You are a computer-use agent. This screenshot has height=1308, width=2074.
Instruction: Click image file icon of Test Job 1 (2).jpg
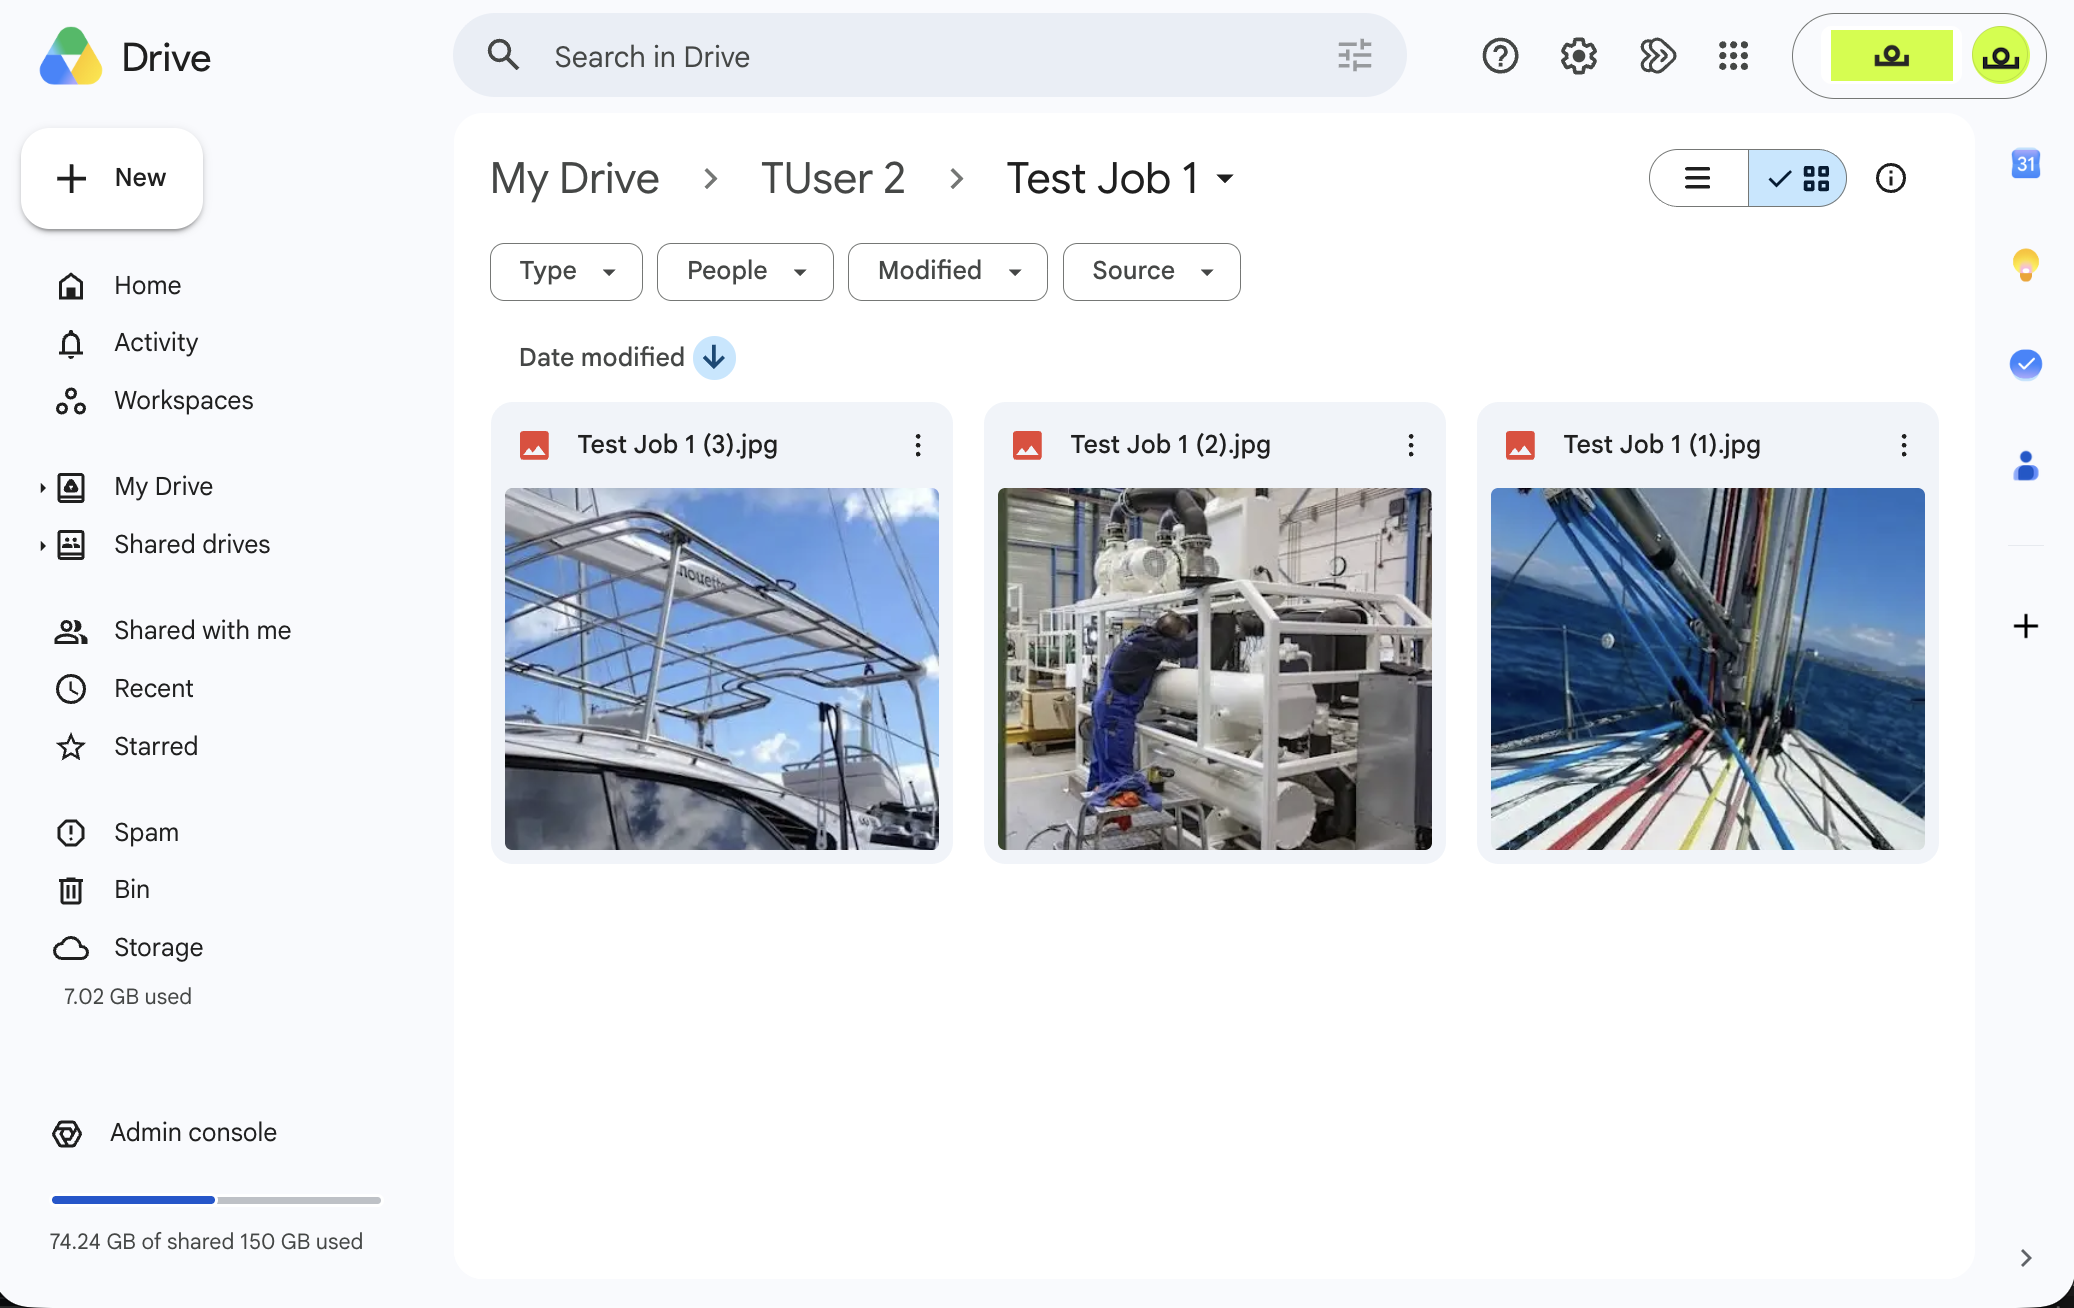(x=1027, y=445)
